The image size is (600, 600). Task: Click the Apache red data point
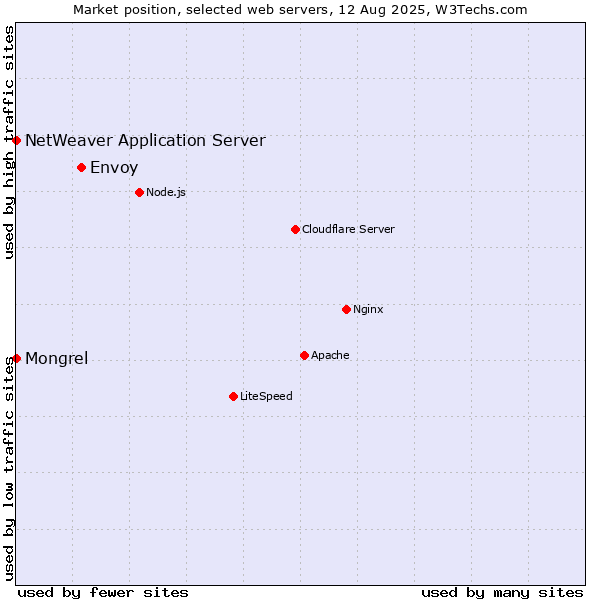point(305,356)
